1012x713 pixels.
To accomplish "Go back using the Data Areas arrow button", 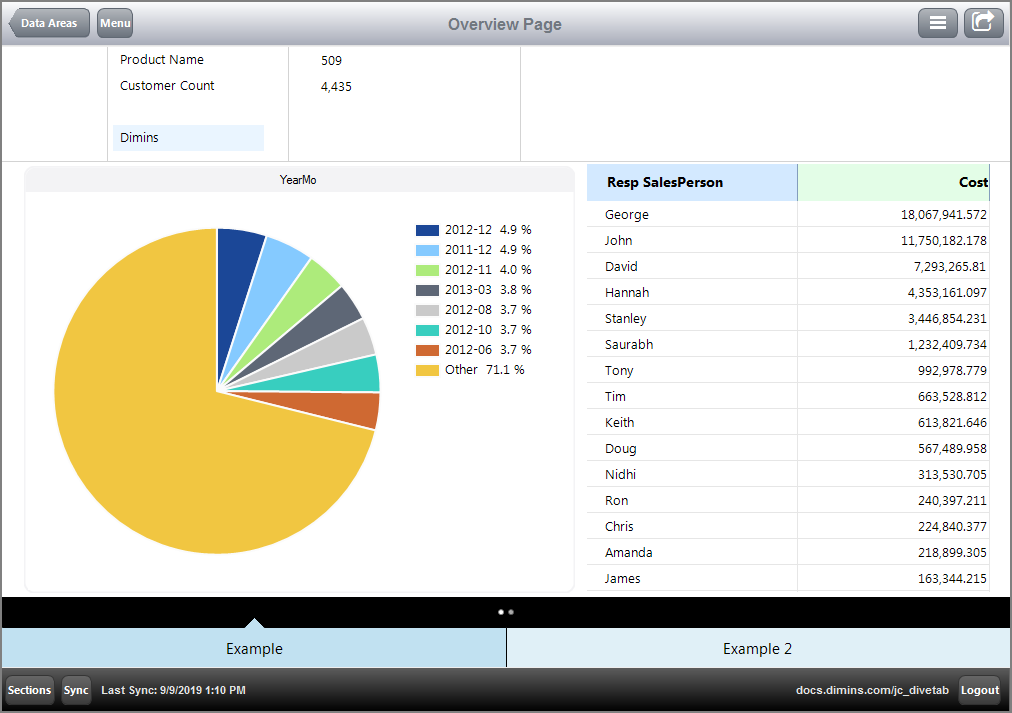I will point(48,22).
